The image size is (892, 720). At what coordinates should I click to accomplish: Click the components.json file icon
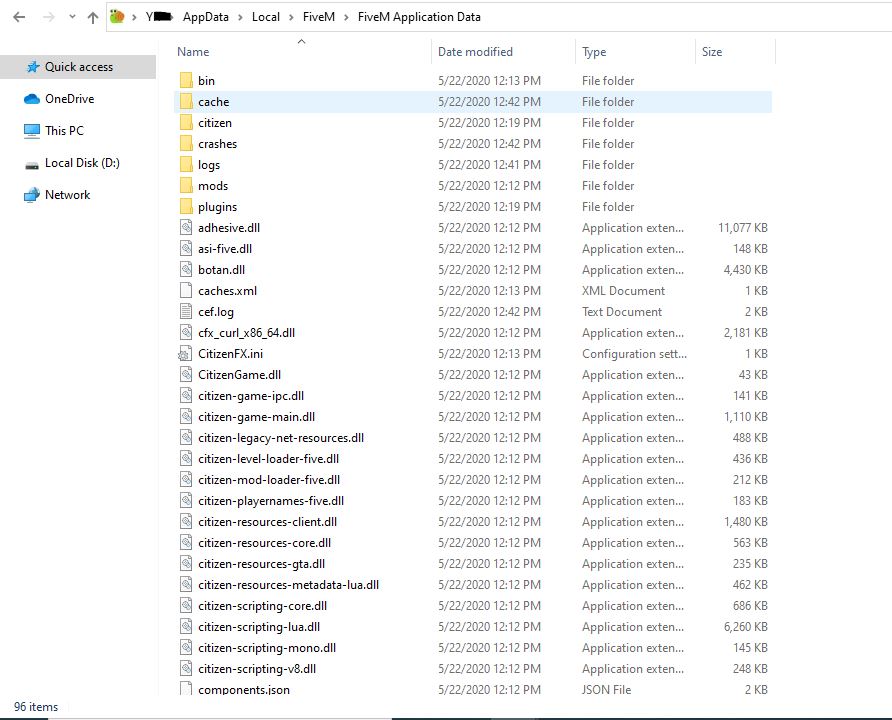[x=186, y=689]
